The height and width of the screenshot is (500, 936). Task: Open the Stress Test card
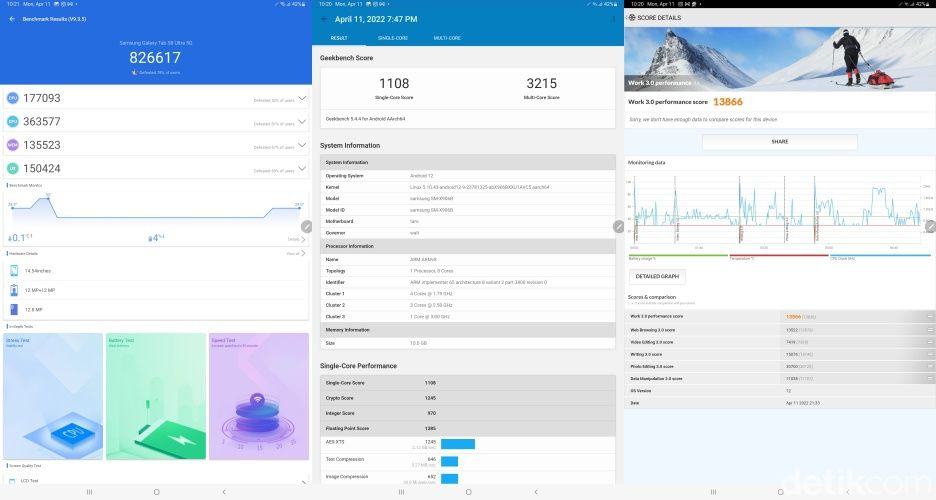53,396
